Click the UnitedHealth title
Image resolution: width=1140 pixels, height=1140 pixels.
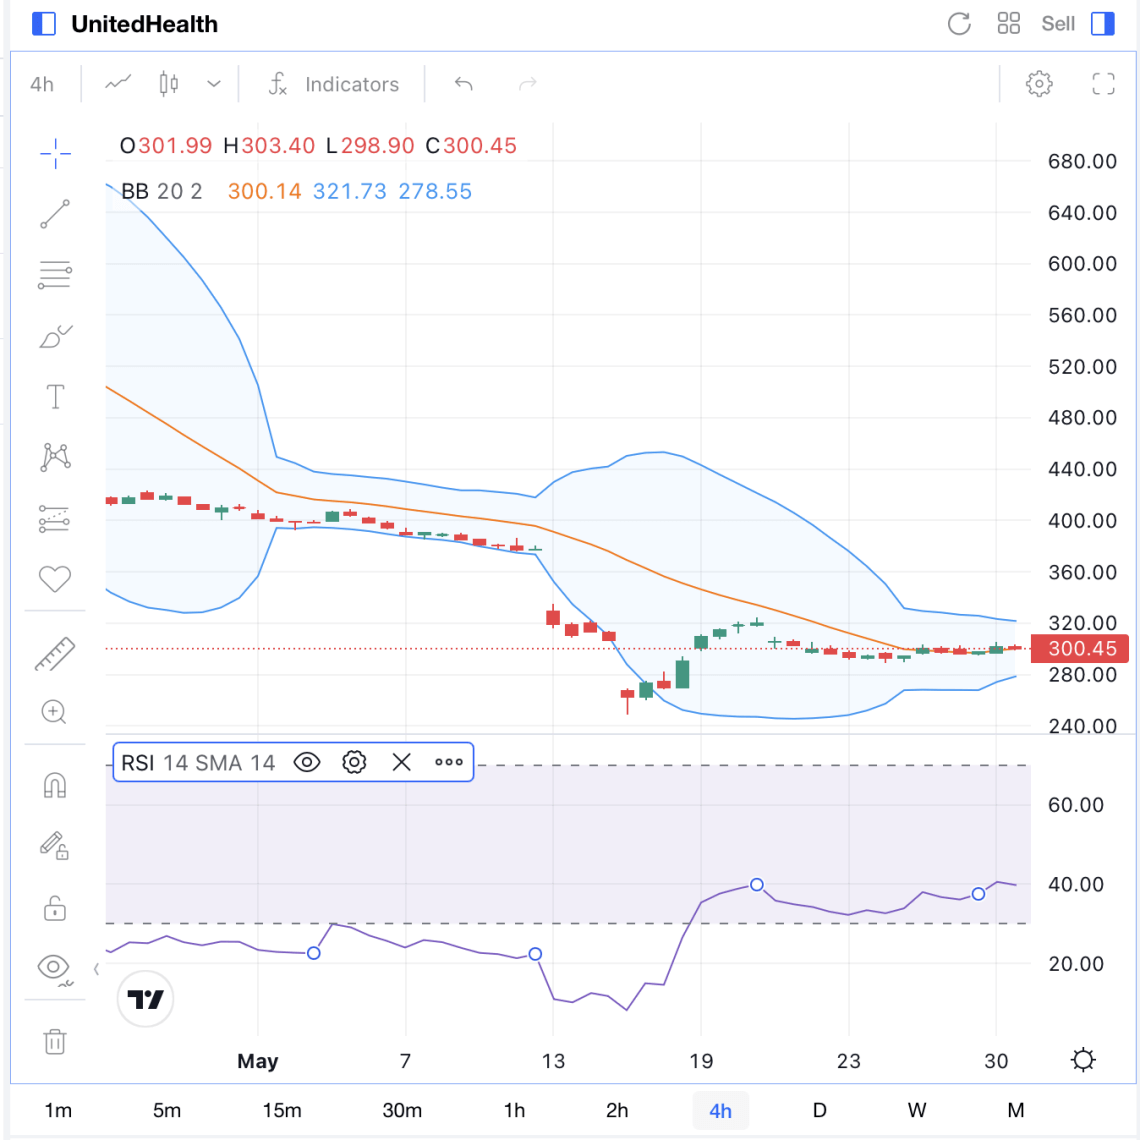(145, 24)
